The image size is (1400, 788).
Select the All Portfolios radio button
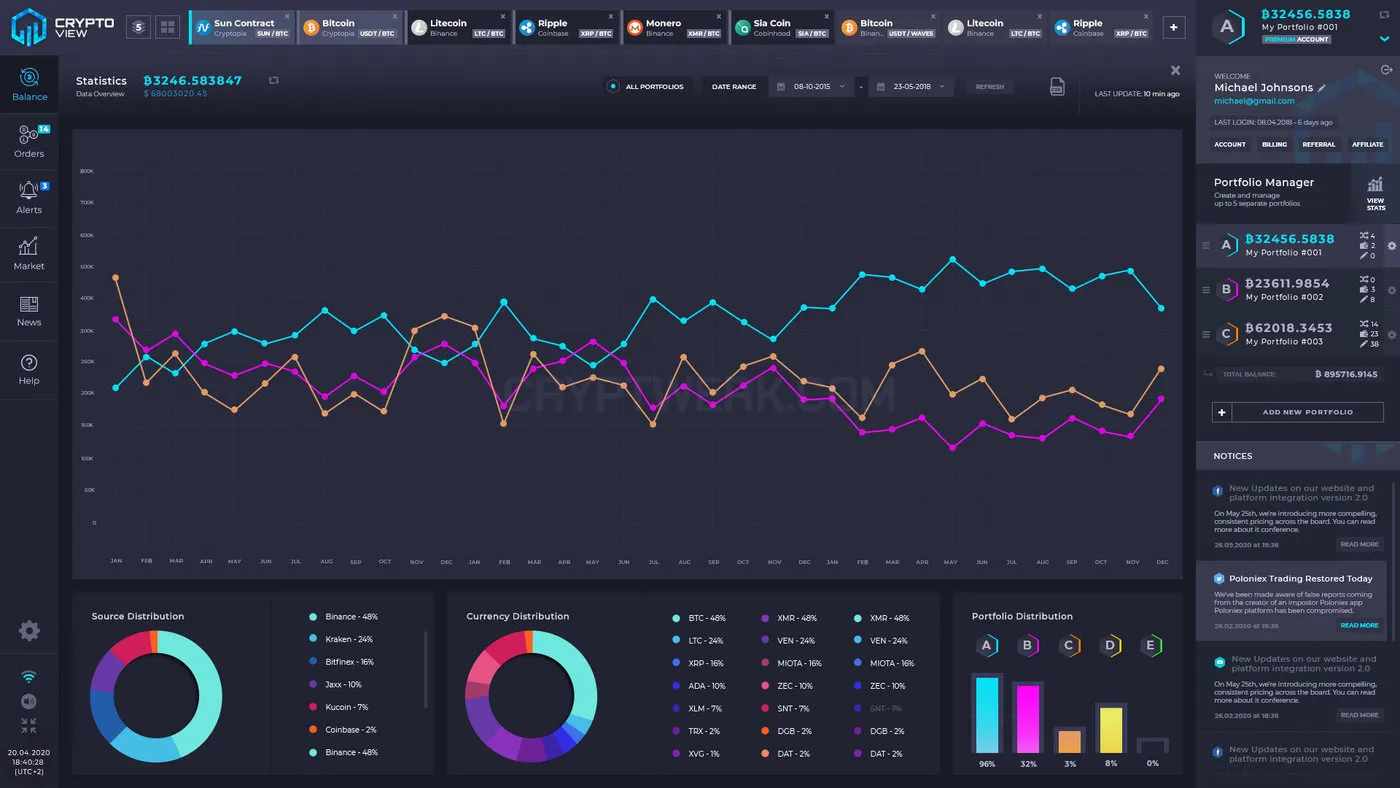click(x=613, y=87)
